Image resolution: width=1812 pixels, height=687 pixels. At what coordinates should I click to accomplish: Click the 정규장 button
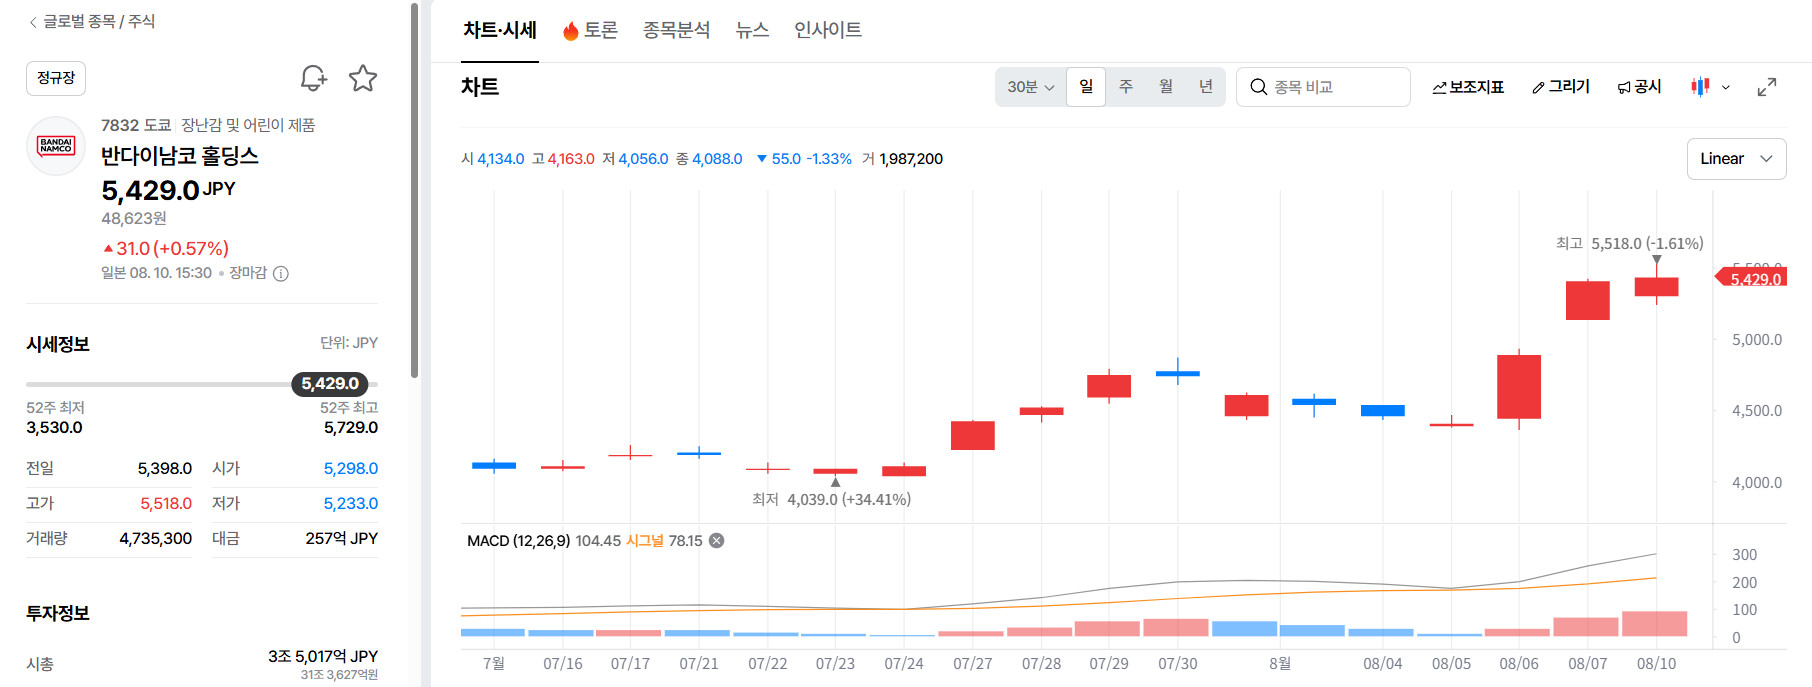pyautogui.click(x=56, y=78)
